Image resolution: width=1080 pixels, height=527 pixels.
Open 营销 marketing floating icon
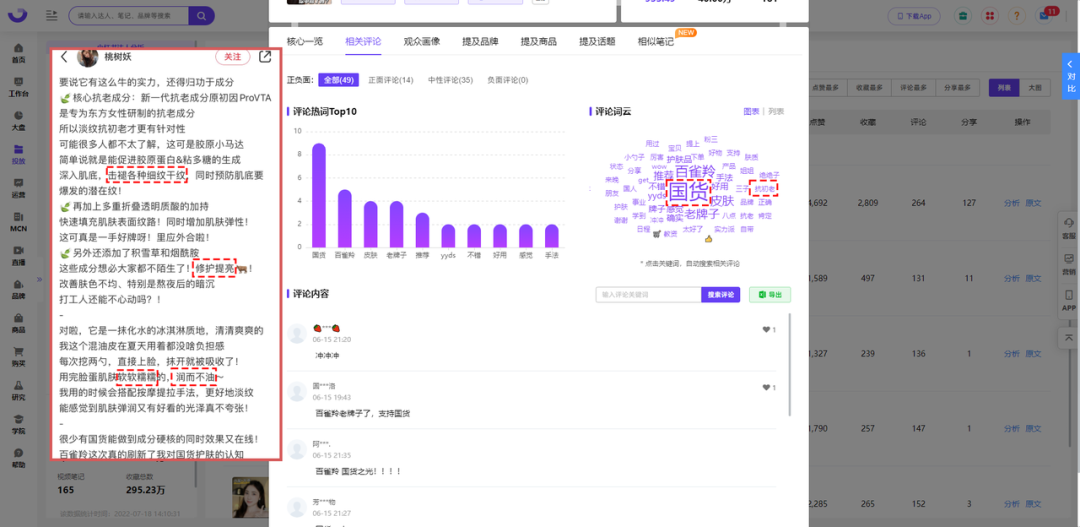click(x=1069, y=264)
